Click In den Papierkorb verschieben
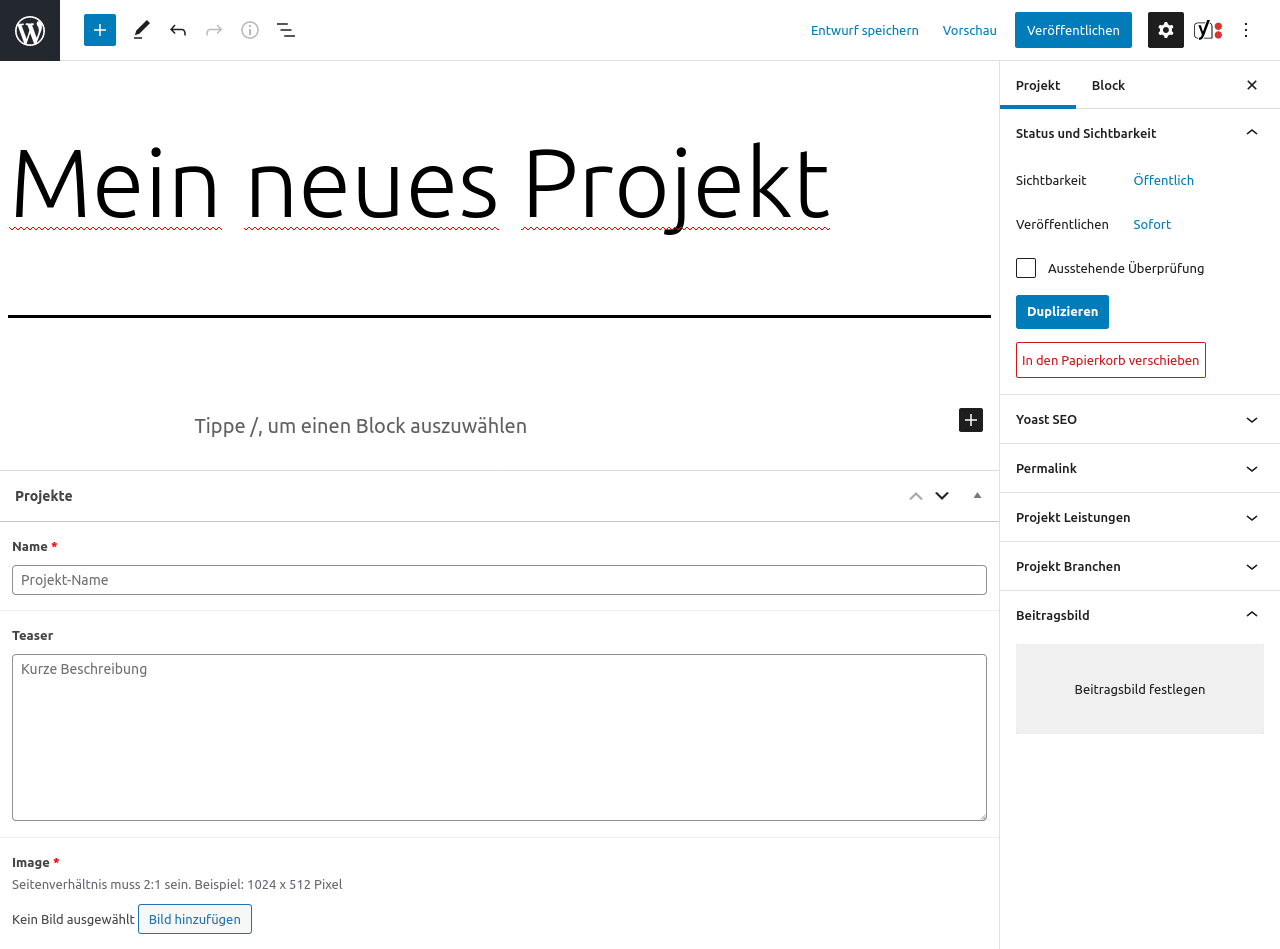Screen dimensions: 1280x949 click(1111, 360)
